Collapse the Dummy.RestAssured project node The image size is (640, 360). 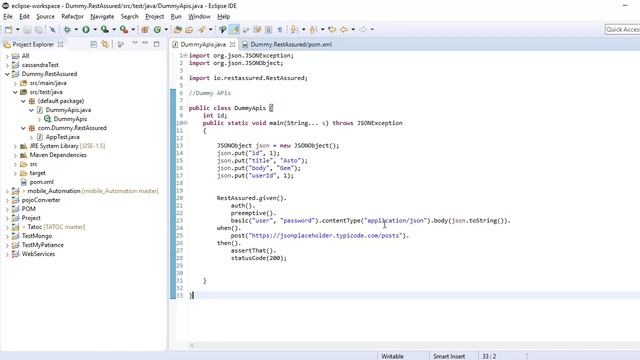point(7,74)
